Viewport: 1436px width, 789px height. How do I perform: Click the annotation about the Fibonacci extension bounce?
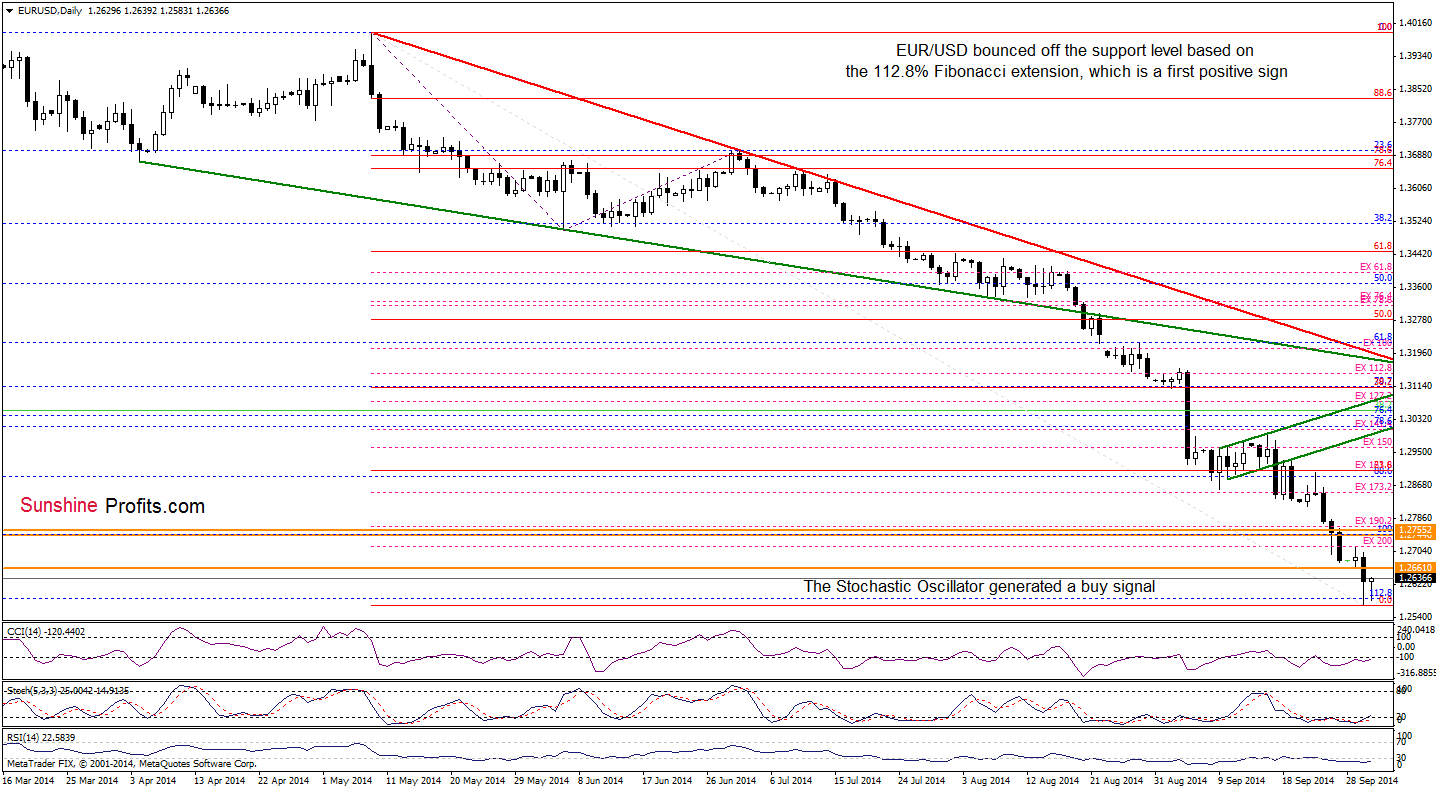click(1067, 60)
